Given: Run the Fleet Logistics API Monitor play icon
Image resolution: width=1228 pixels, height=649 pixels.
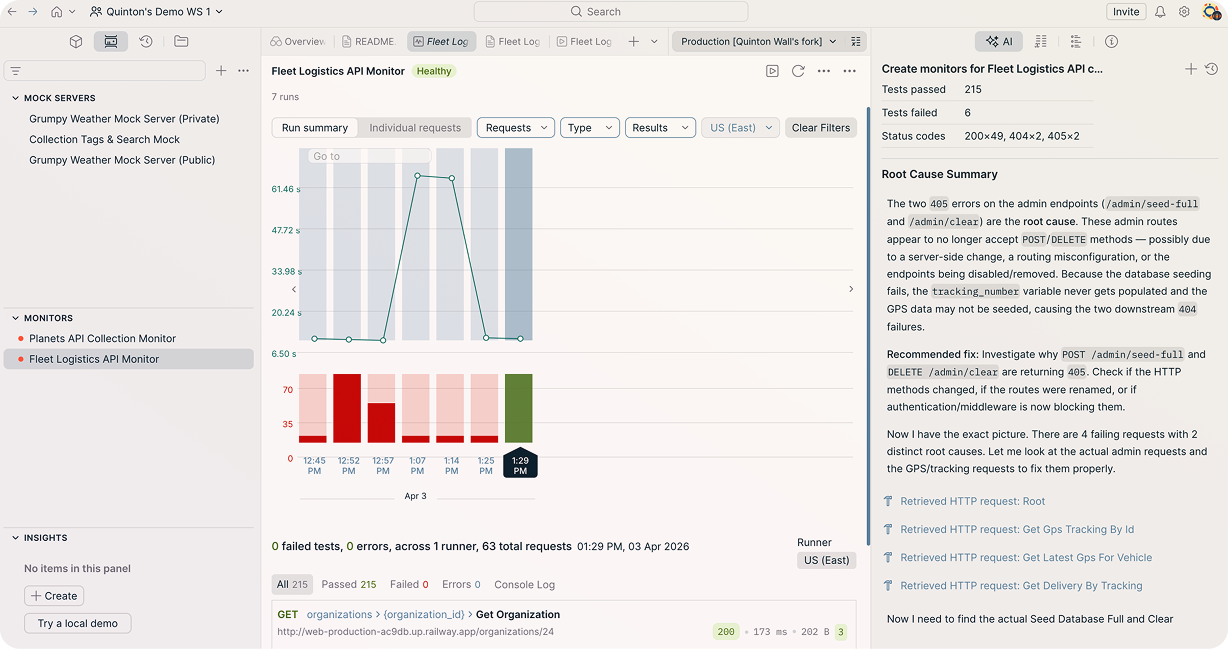Looking at the screenshot, I should click(x=772, y=71).
